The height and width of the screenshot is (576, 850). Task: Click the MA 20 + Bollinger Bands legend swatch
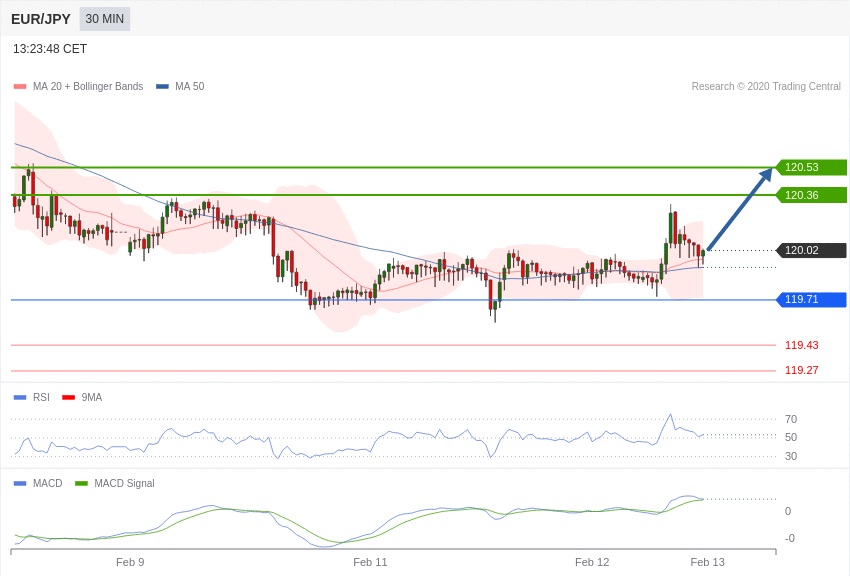click(x=20, y=87)
